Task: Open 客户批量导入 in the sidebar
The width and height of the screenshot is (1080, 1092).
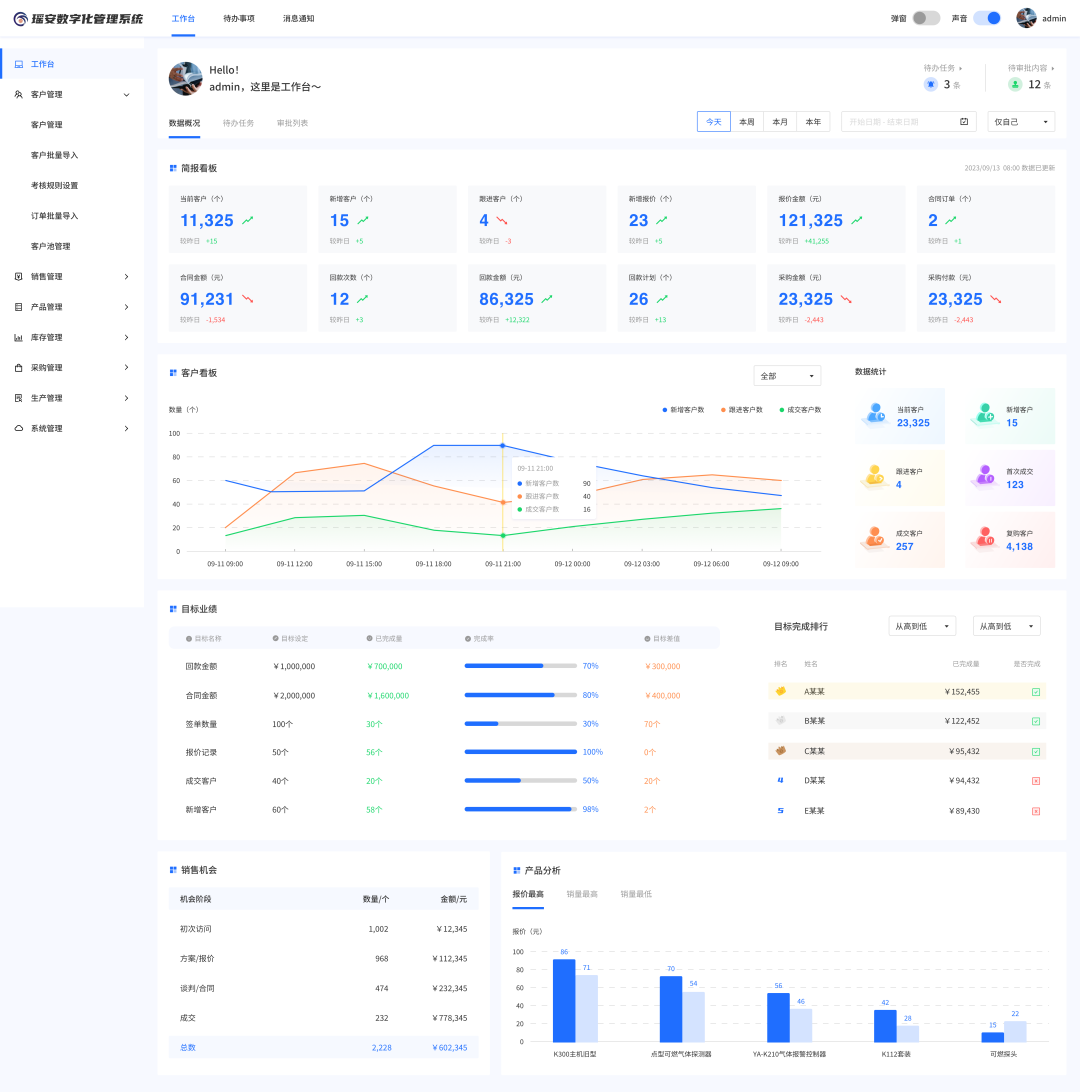Action: (54, 155)
